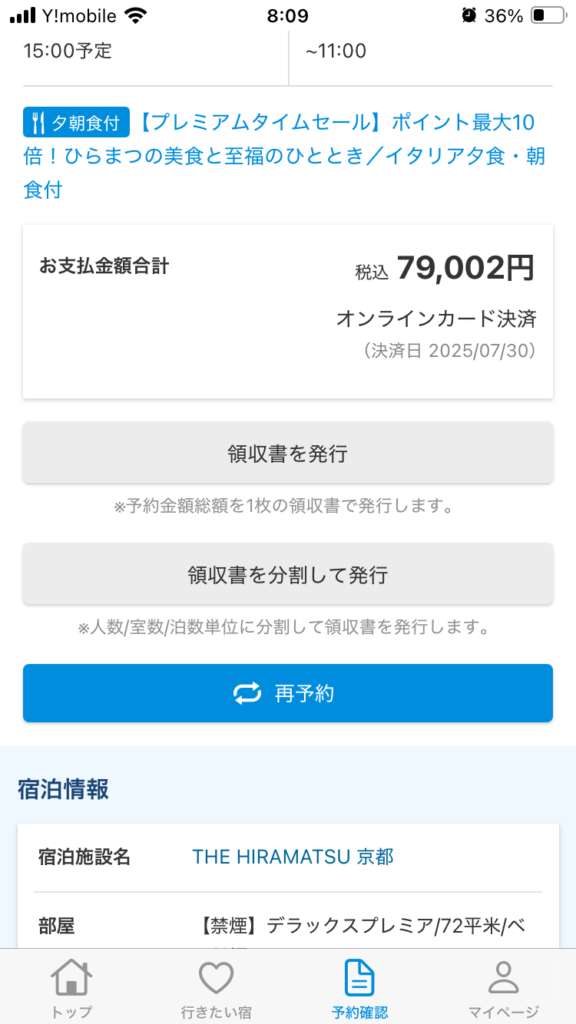The height and width of the screenshot is (1024, 576).
Task: Switch to the 行きたい宿 tab label
Action: [216, 1013]
